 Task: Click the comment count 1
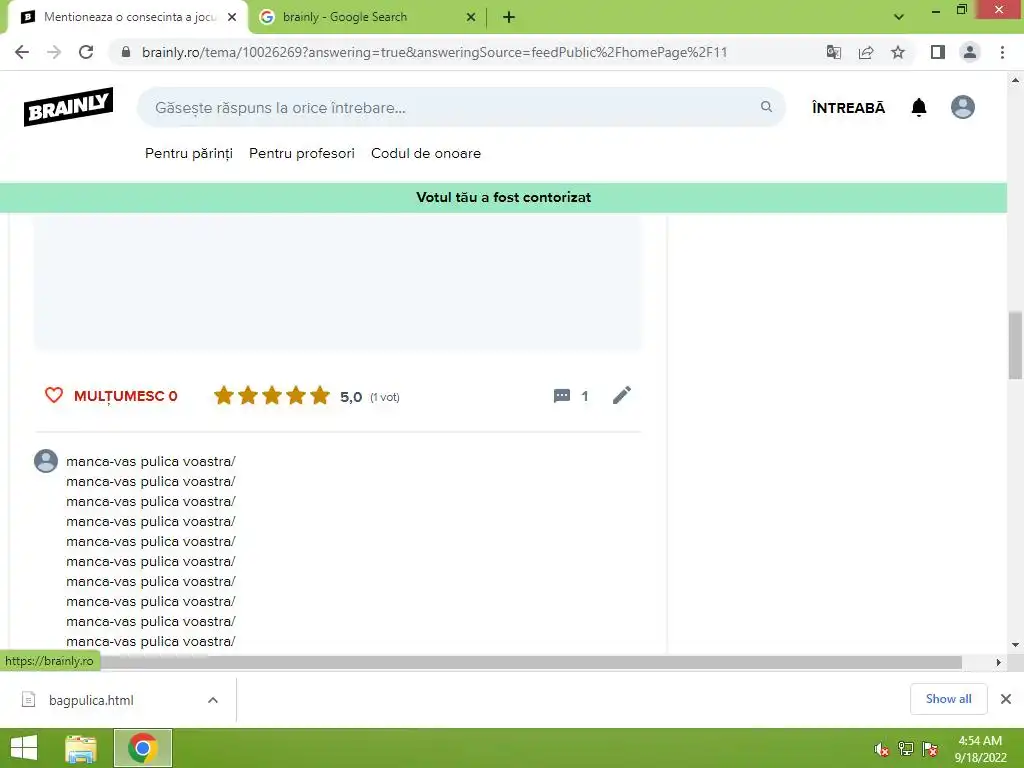tap(584, 396)
